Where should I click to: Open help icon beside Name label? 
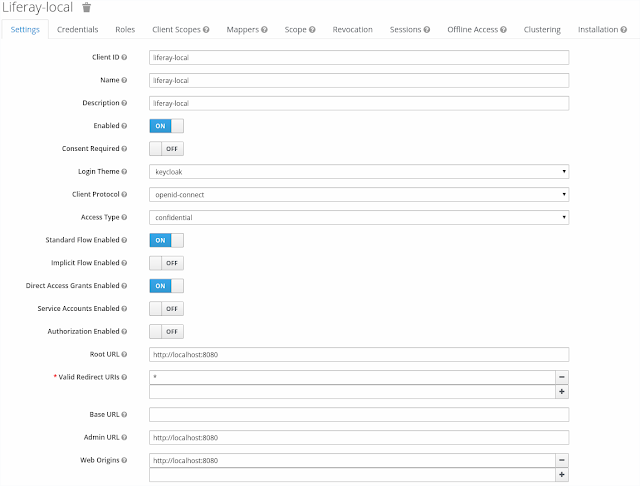pyautogui.click(x=124, y=80)
